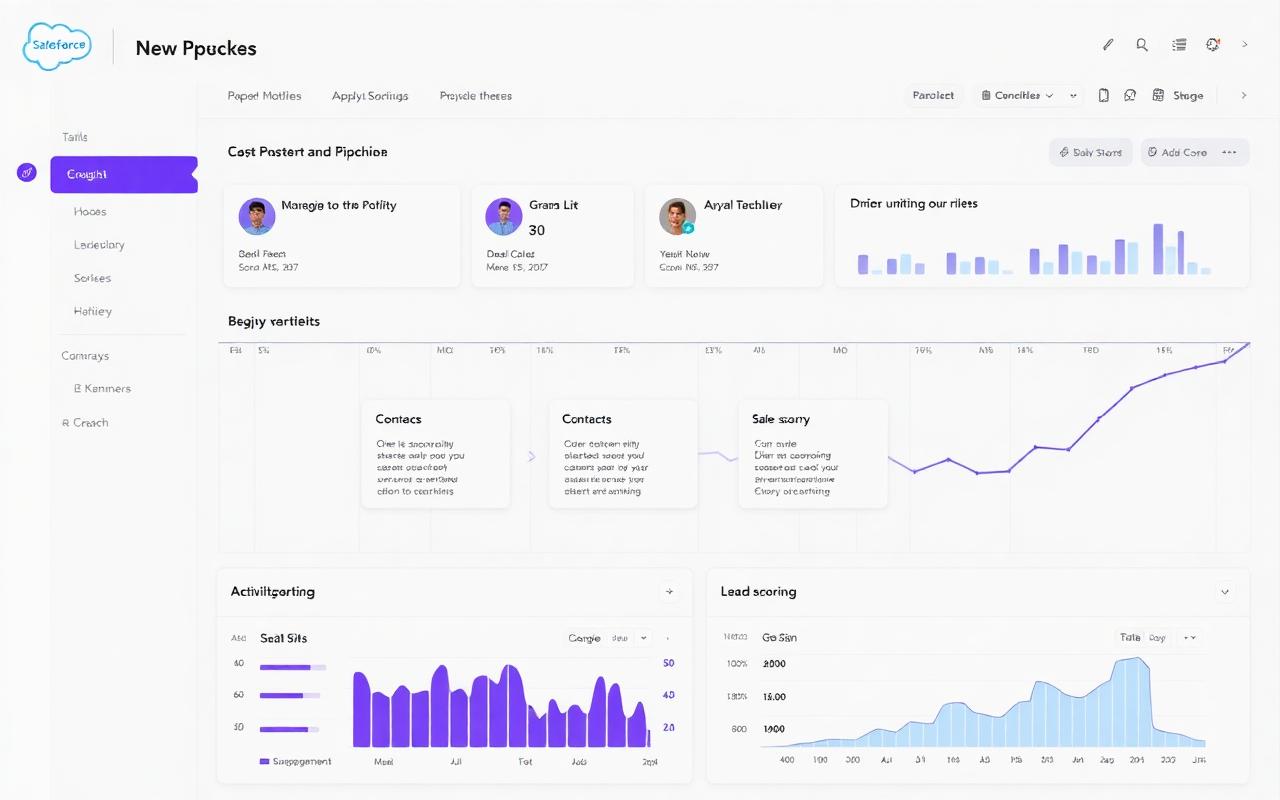Open the Cangie dropdown in activity chart
The width and height of the screenshot is (1280, 800).
pyautogui.click(x=608, y=638)
